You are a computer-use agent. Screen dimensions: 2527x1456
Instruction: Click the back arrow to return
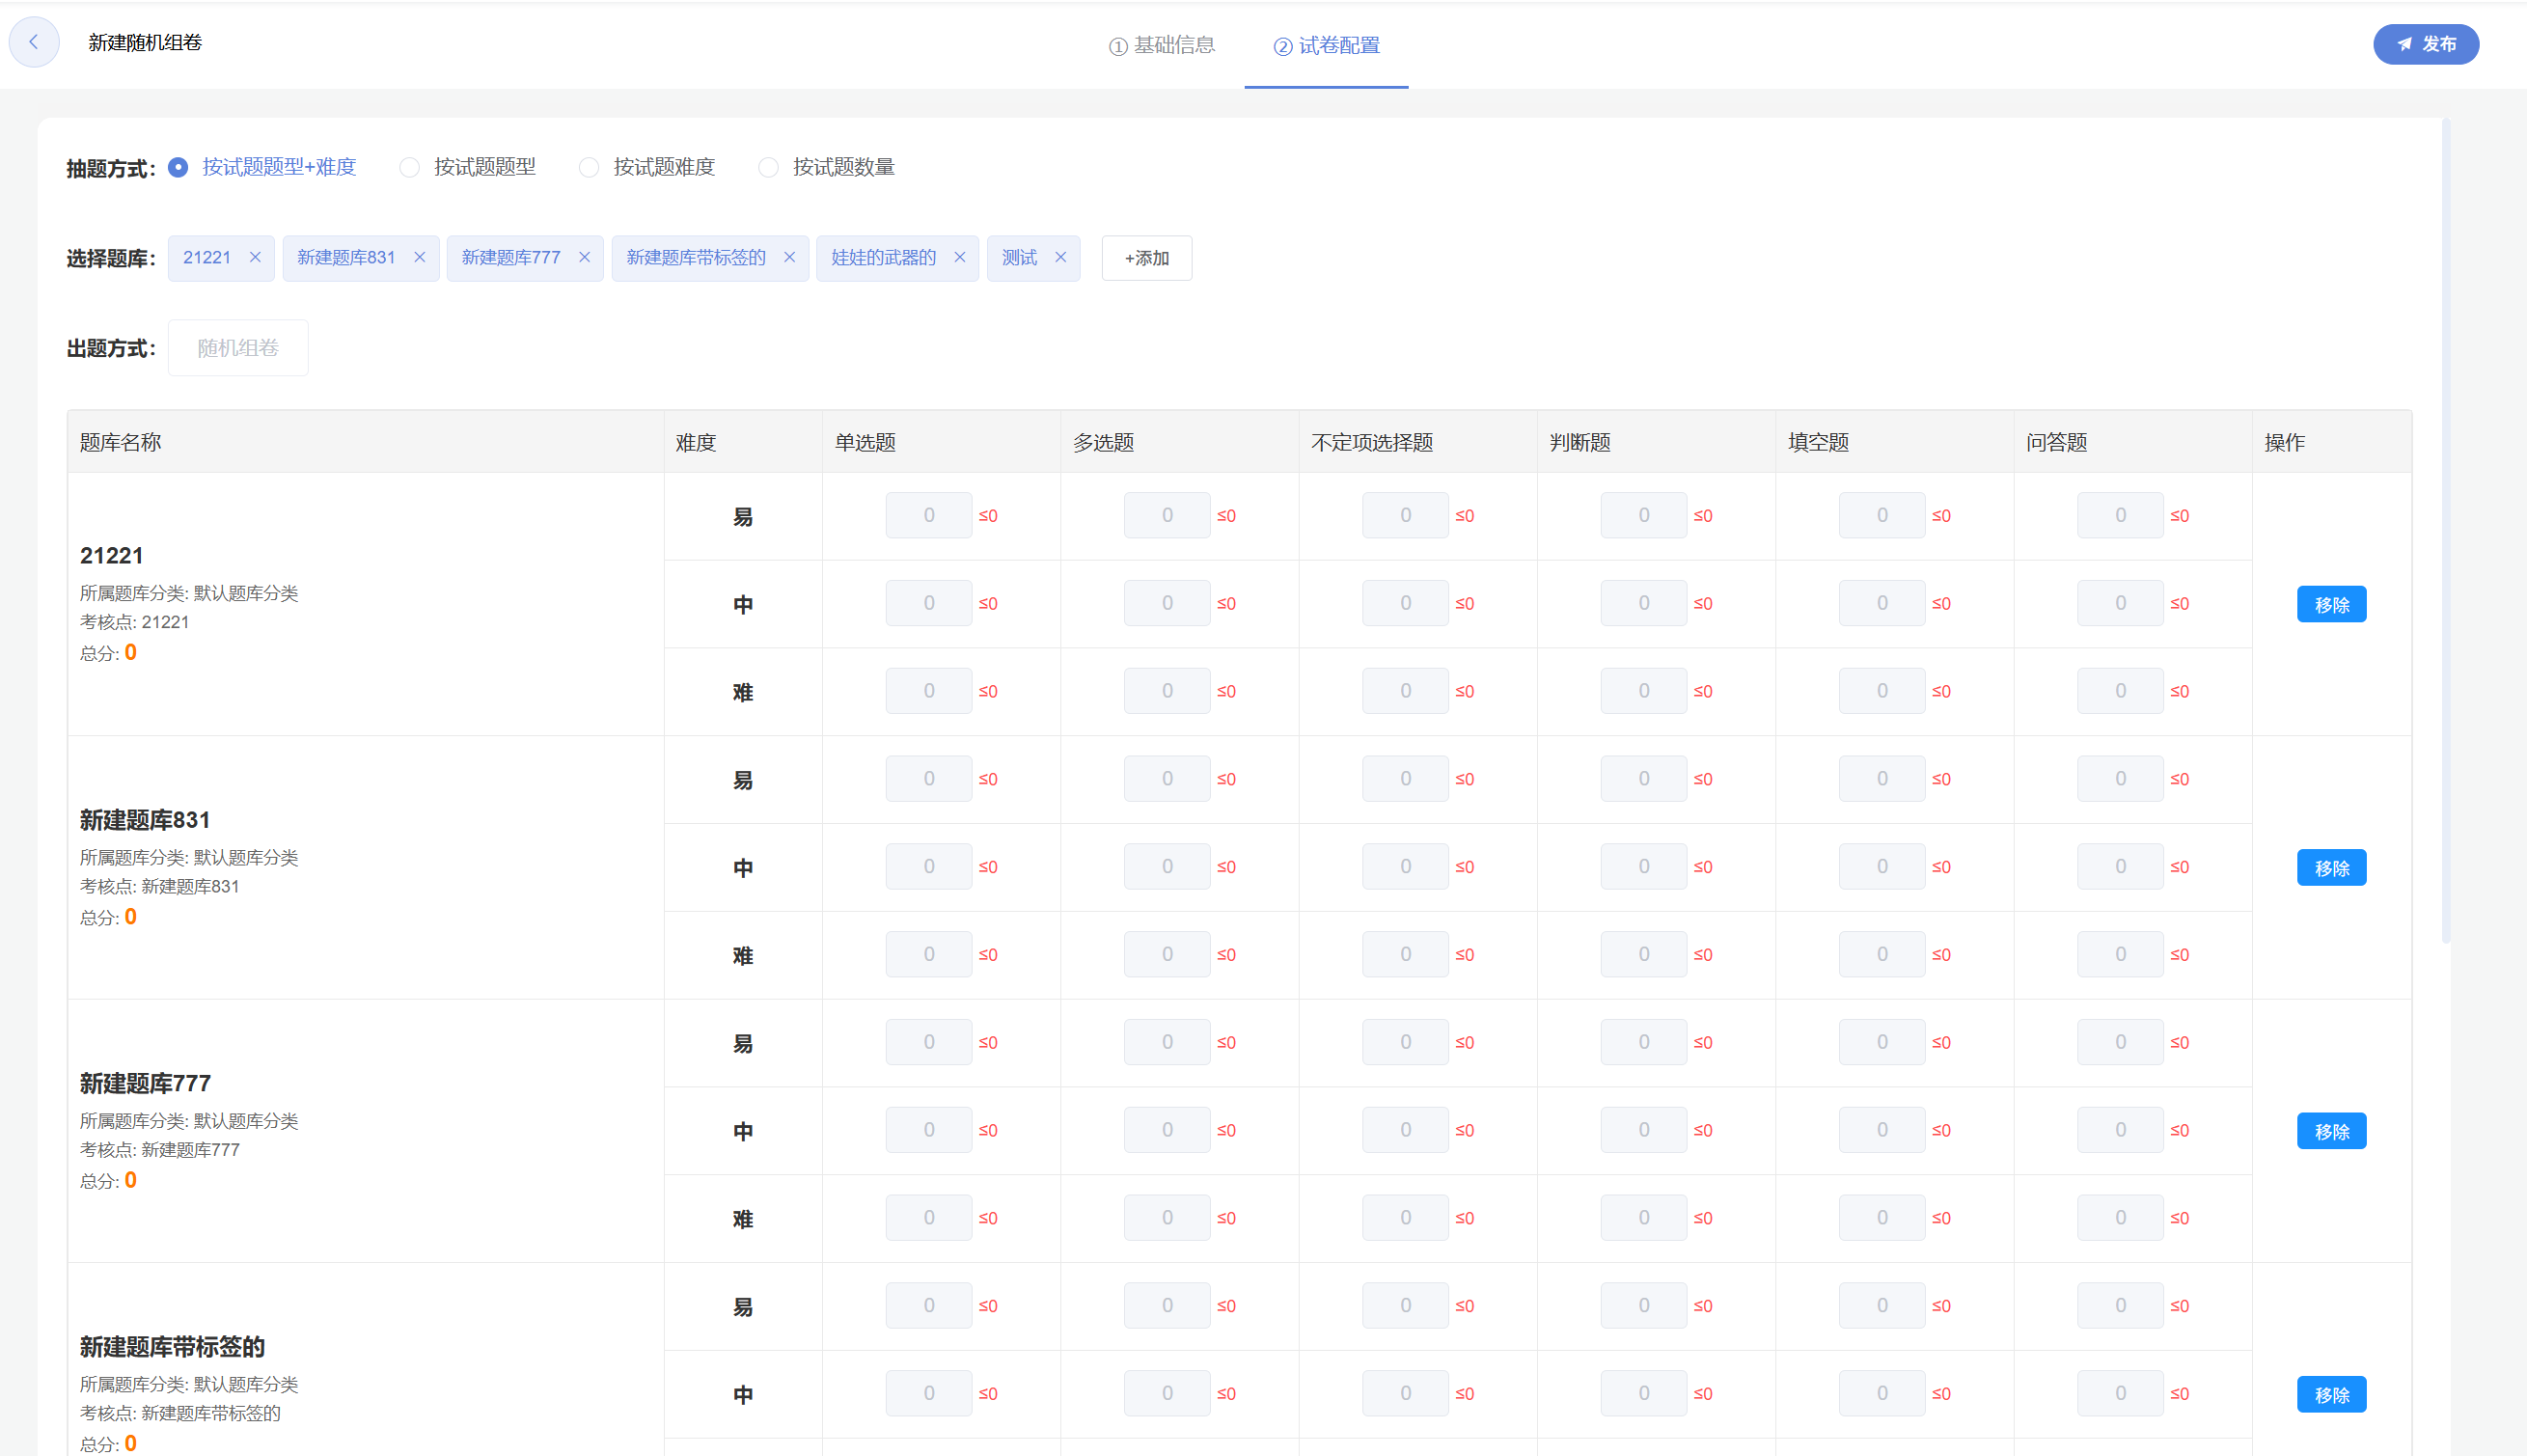[x=34, y=42]
